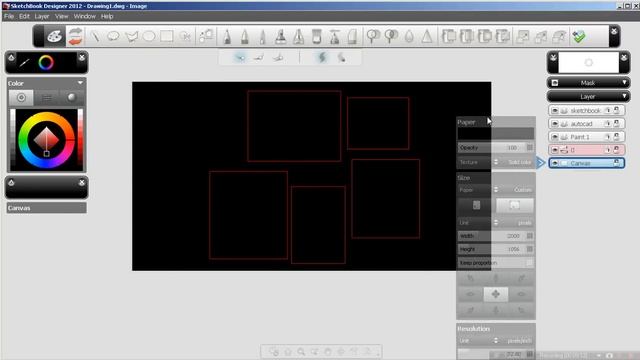Switch to color sliders tab
The image size is (640, 360).
(47, 98)
